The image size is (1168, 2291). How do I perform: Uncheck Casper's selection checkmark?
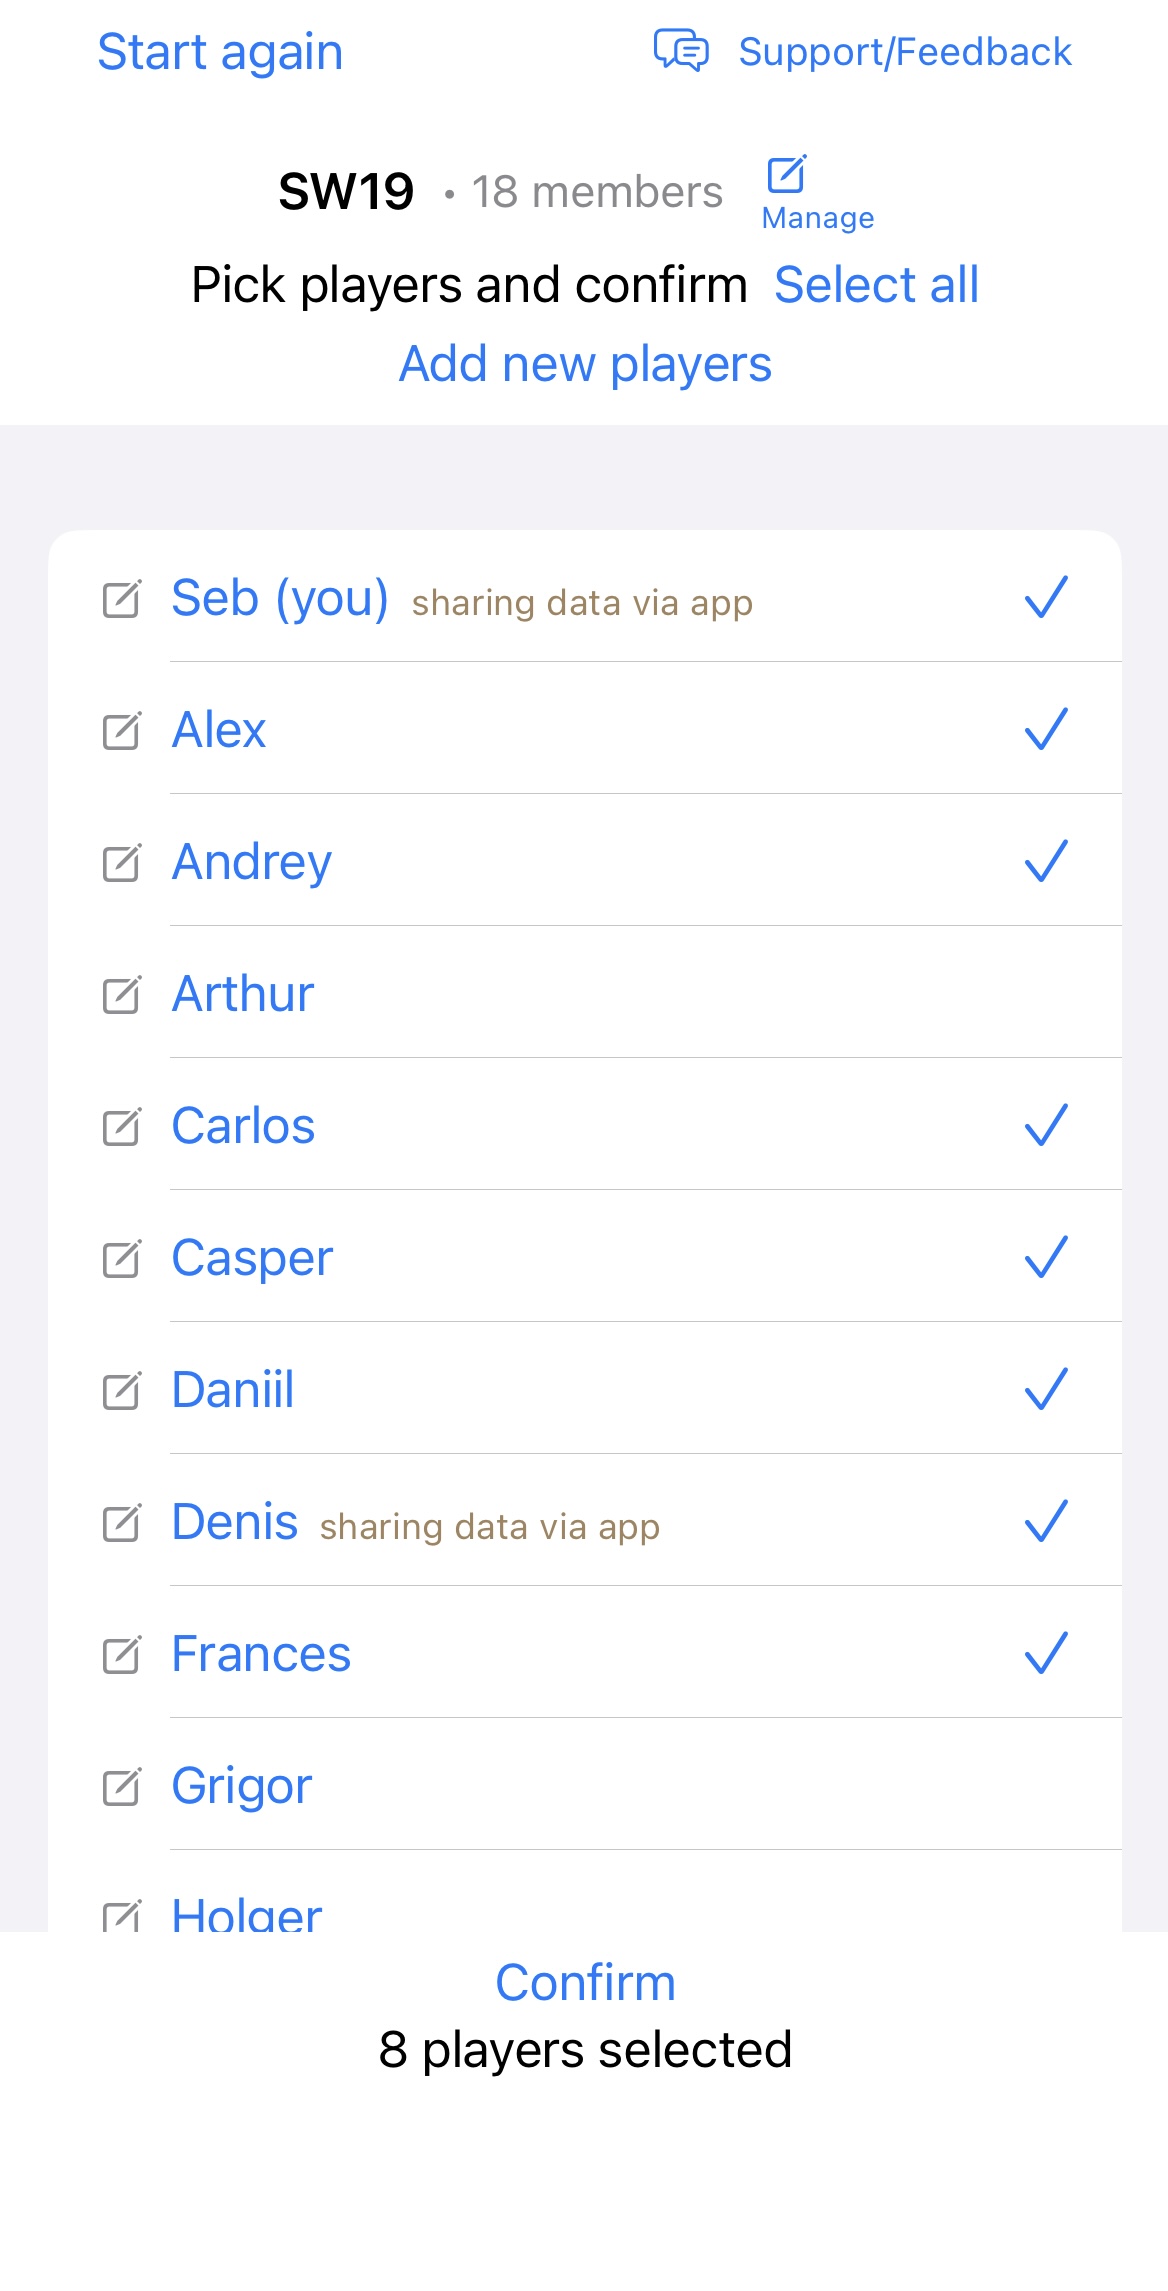1046,1257
